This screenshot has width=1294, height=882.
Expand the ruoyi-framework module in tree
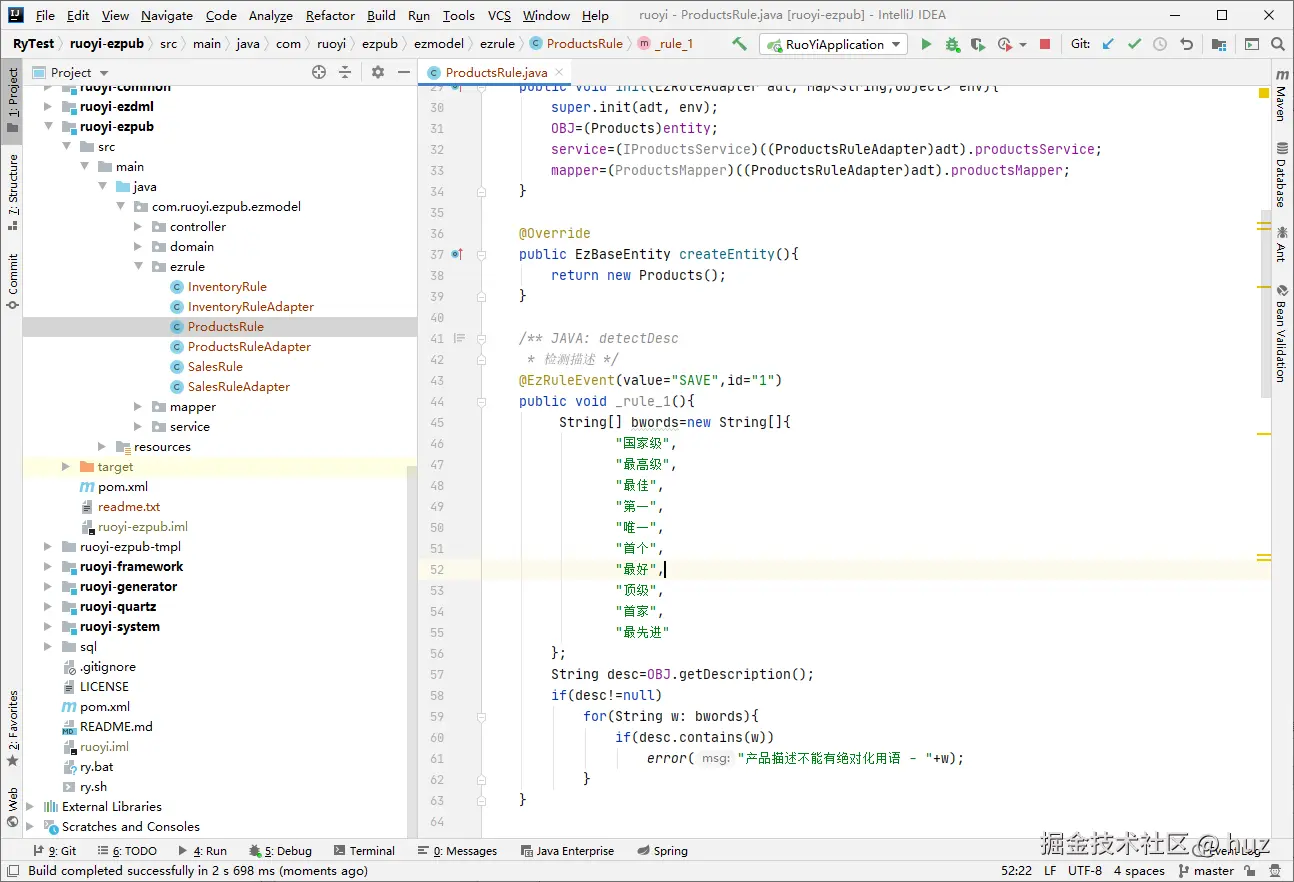click(48, 567)
